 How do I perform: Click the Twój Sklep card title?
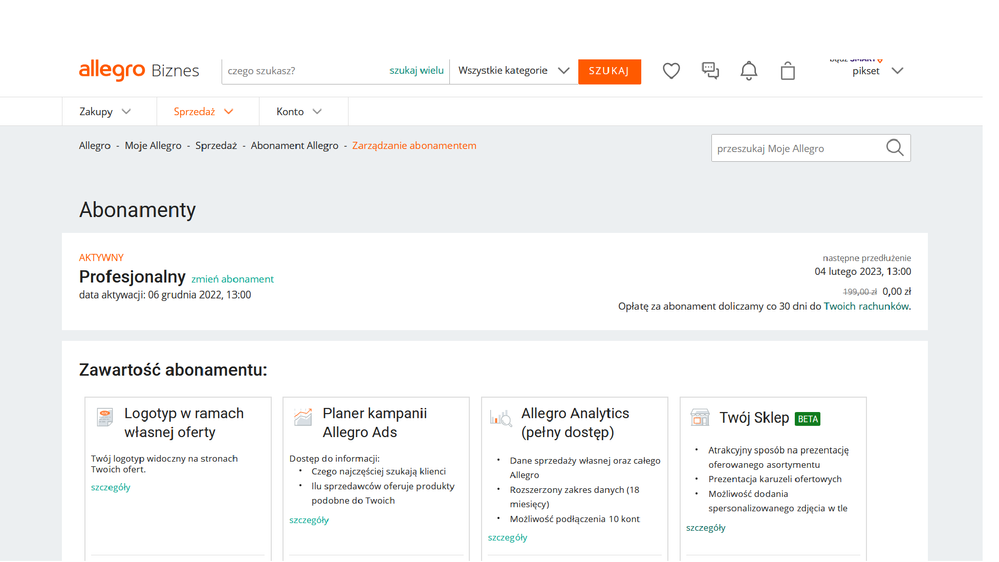point(754,418)
